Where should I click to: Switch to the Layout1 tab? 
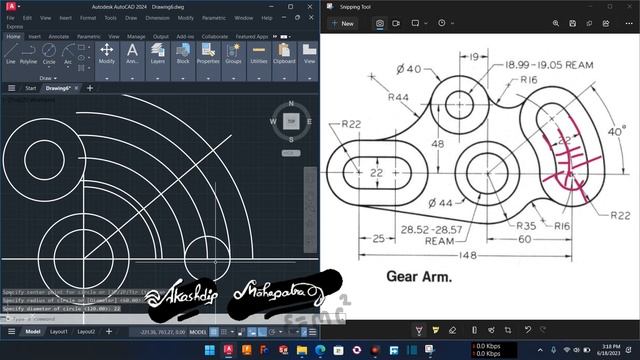(x=59, y=332)
